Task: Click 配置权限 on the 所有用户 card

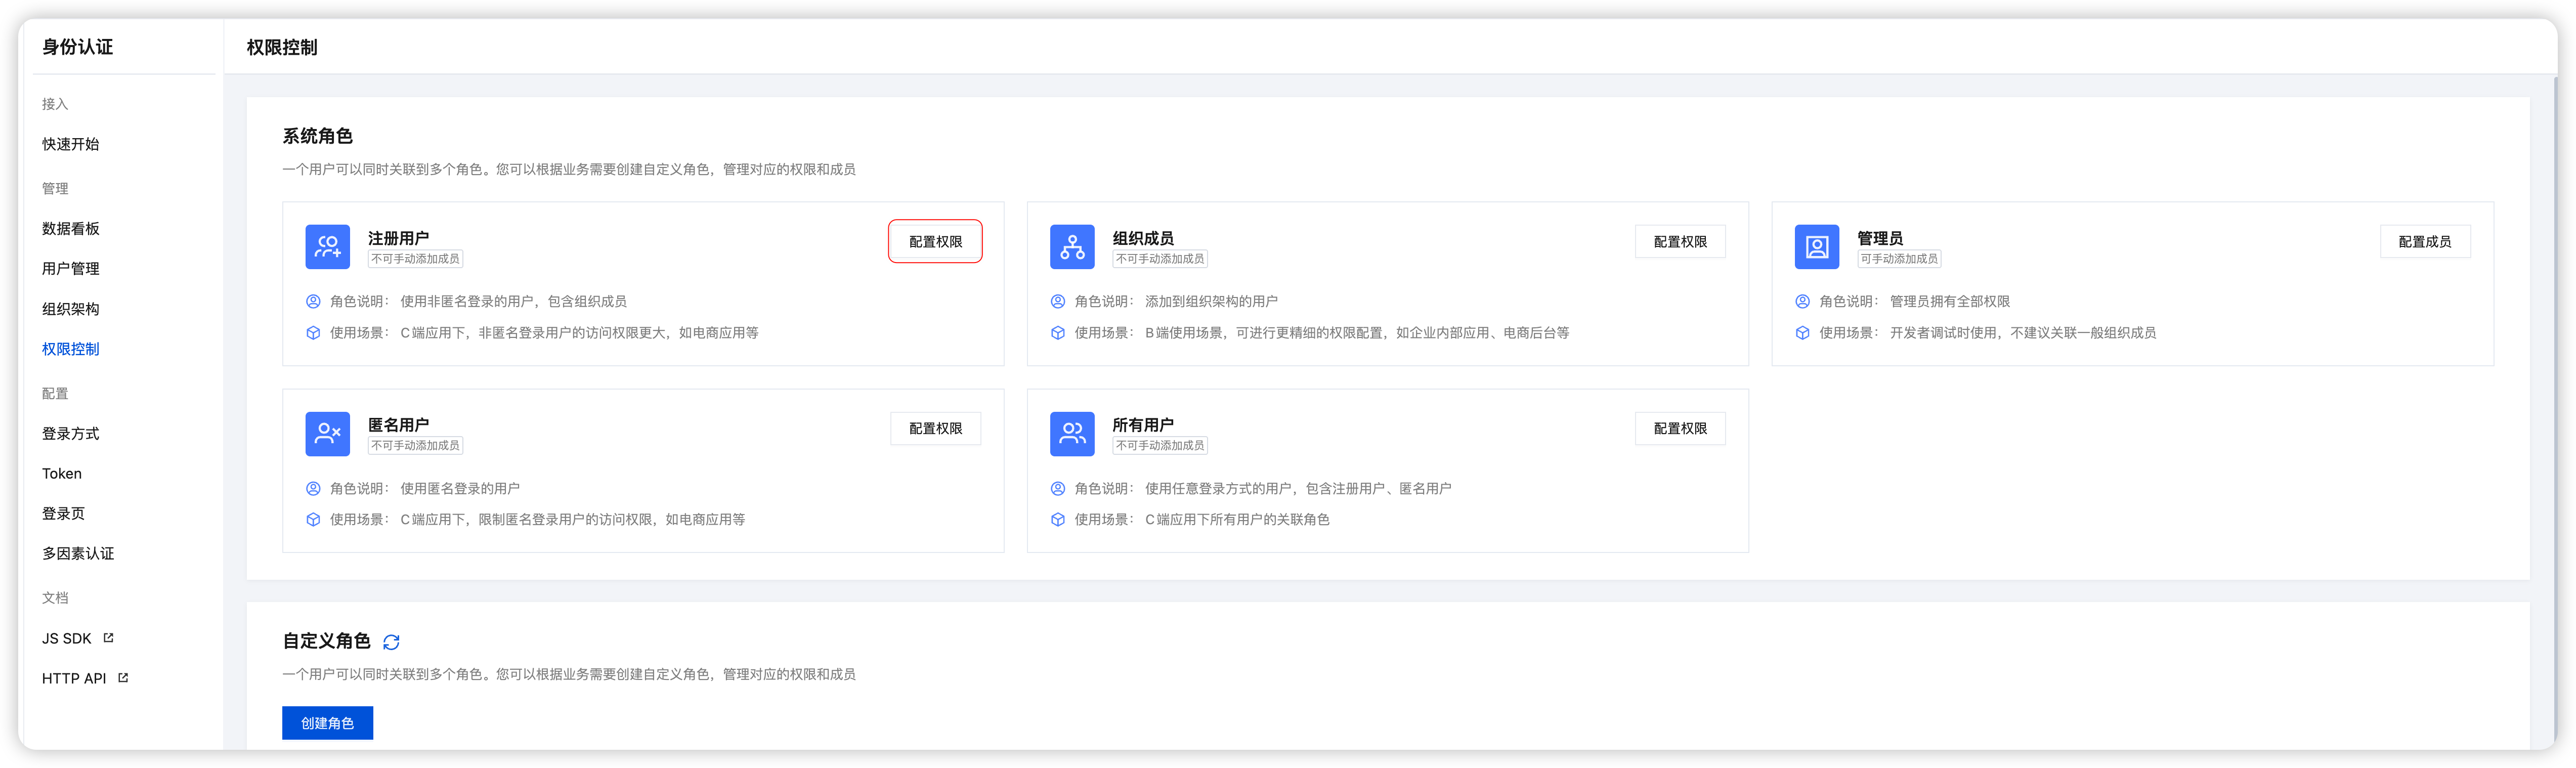Action: [1680, 428]
